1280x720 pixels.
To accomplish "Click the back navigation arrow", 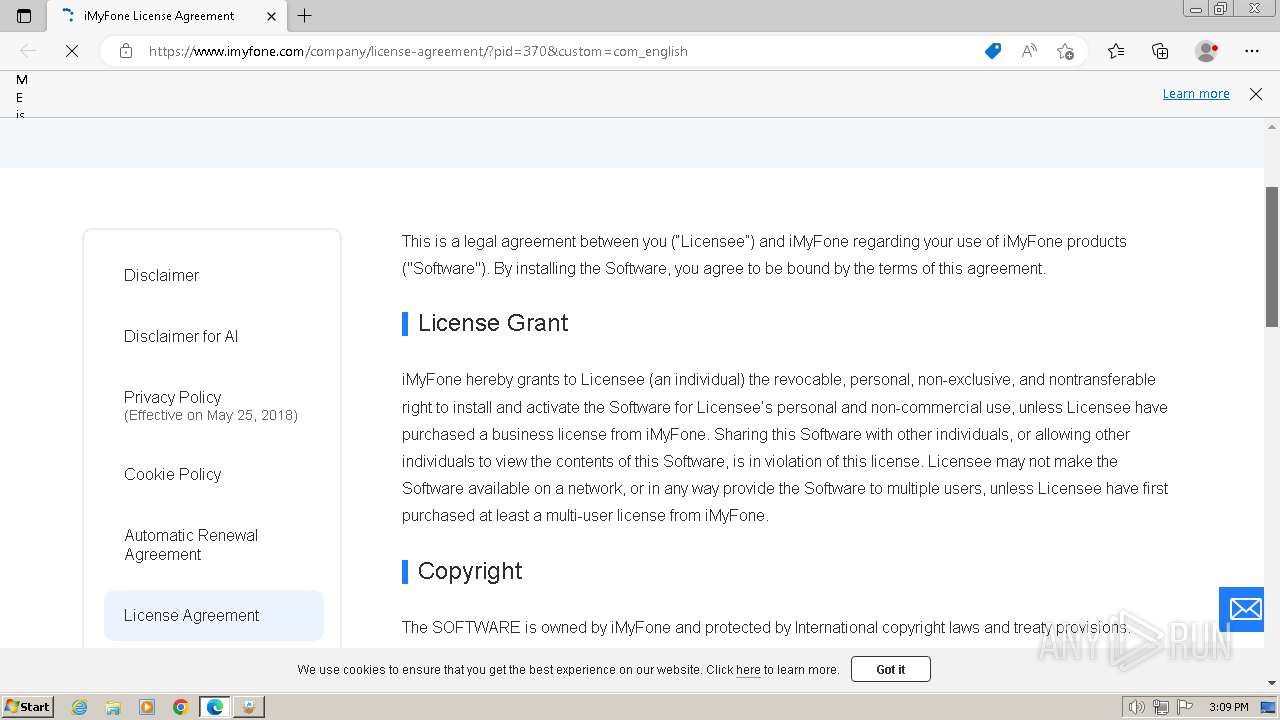I will tap(28, 51).
